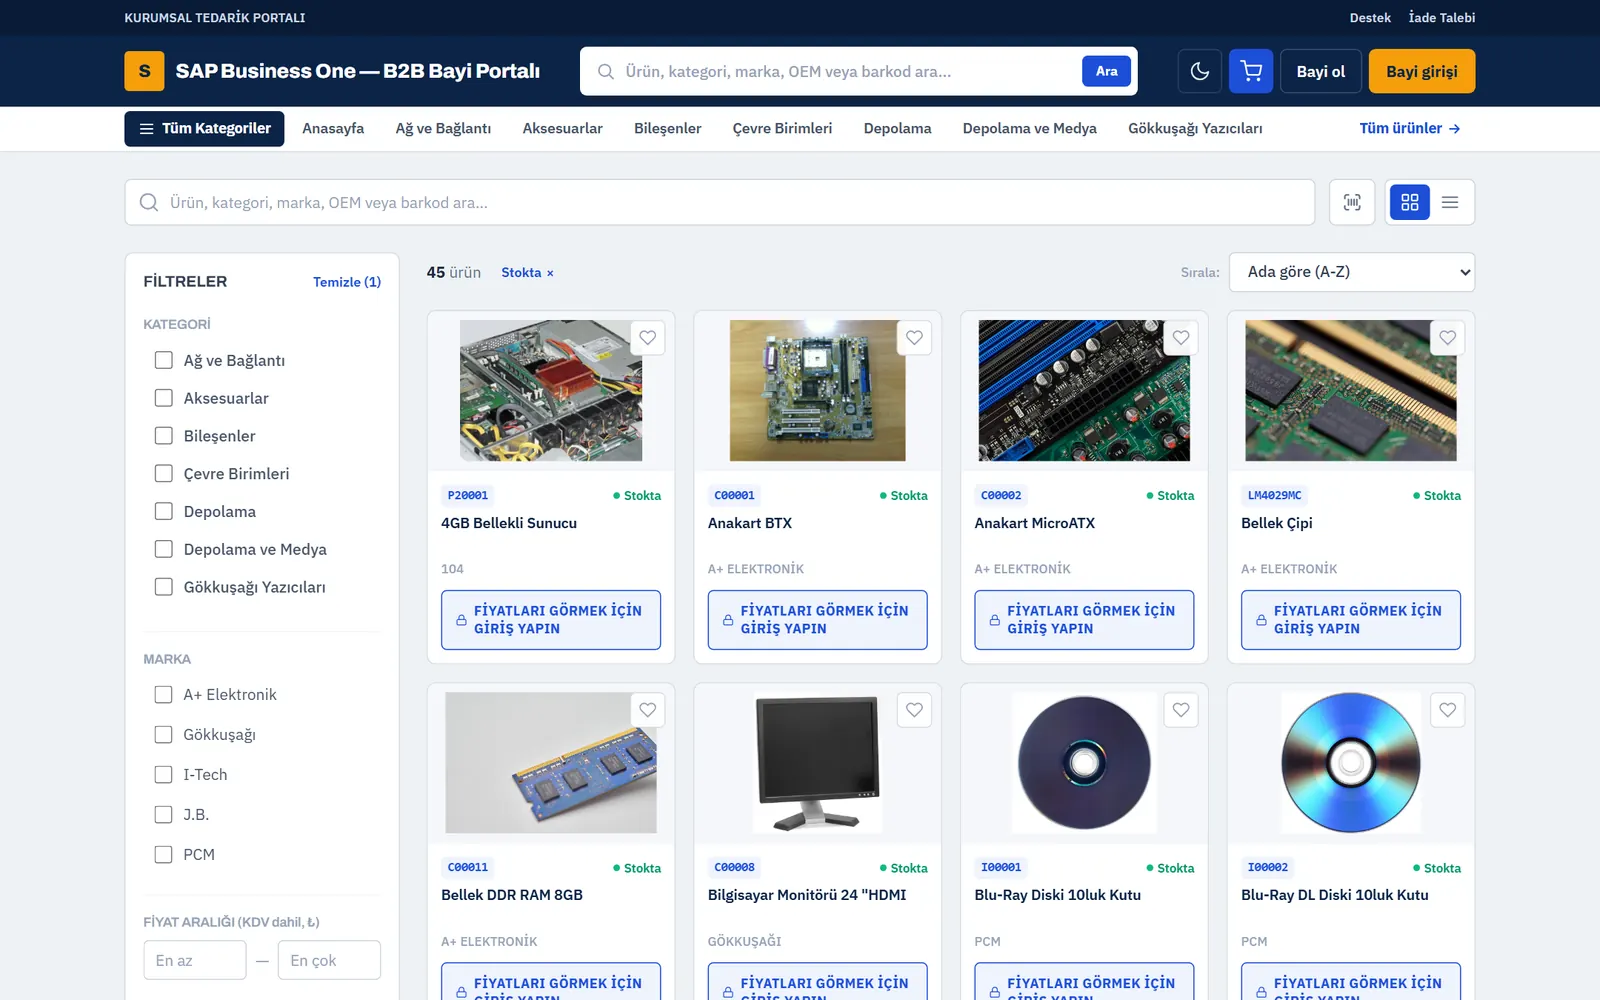The height and width of the screenshot is (1000, 1600).
Task: Open Gökkuşağı Yazıcıları nav item
Action: pyautogui.click(x=1195, y=129)
